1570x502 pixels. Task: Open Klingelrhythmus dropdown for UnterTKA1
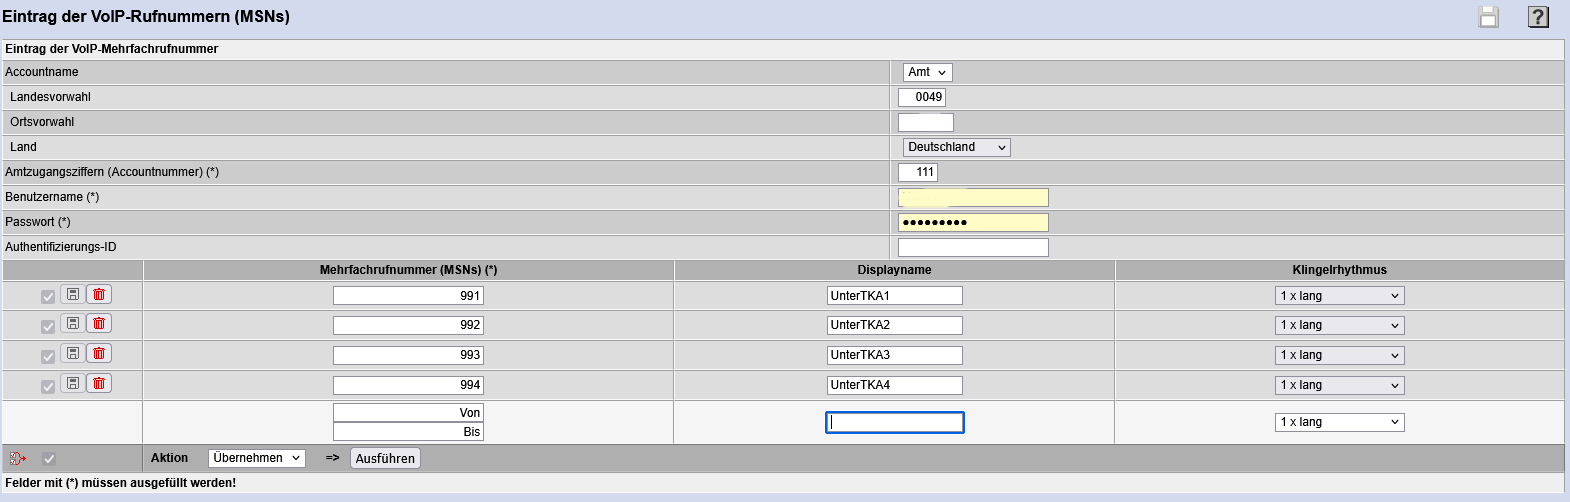(1339, 296)
